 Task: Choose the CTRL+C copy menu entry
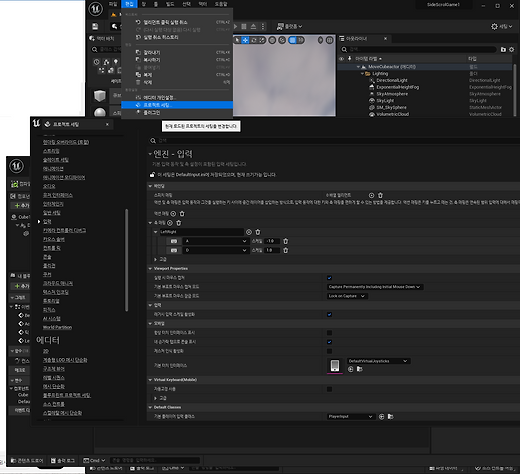177,60
